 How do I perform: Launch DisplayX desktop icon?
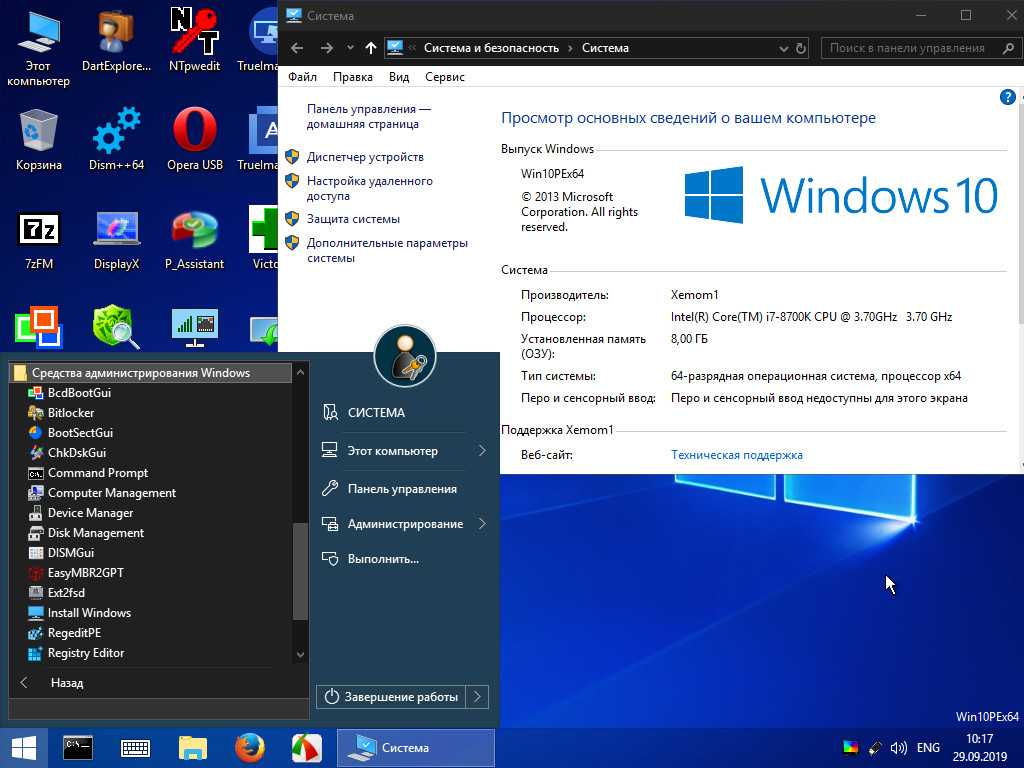tap(116, 240)
